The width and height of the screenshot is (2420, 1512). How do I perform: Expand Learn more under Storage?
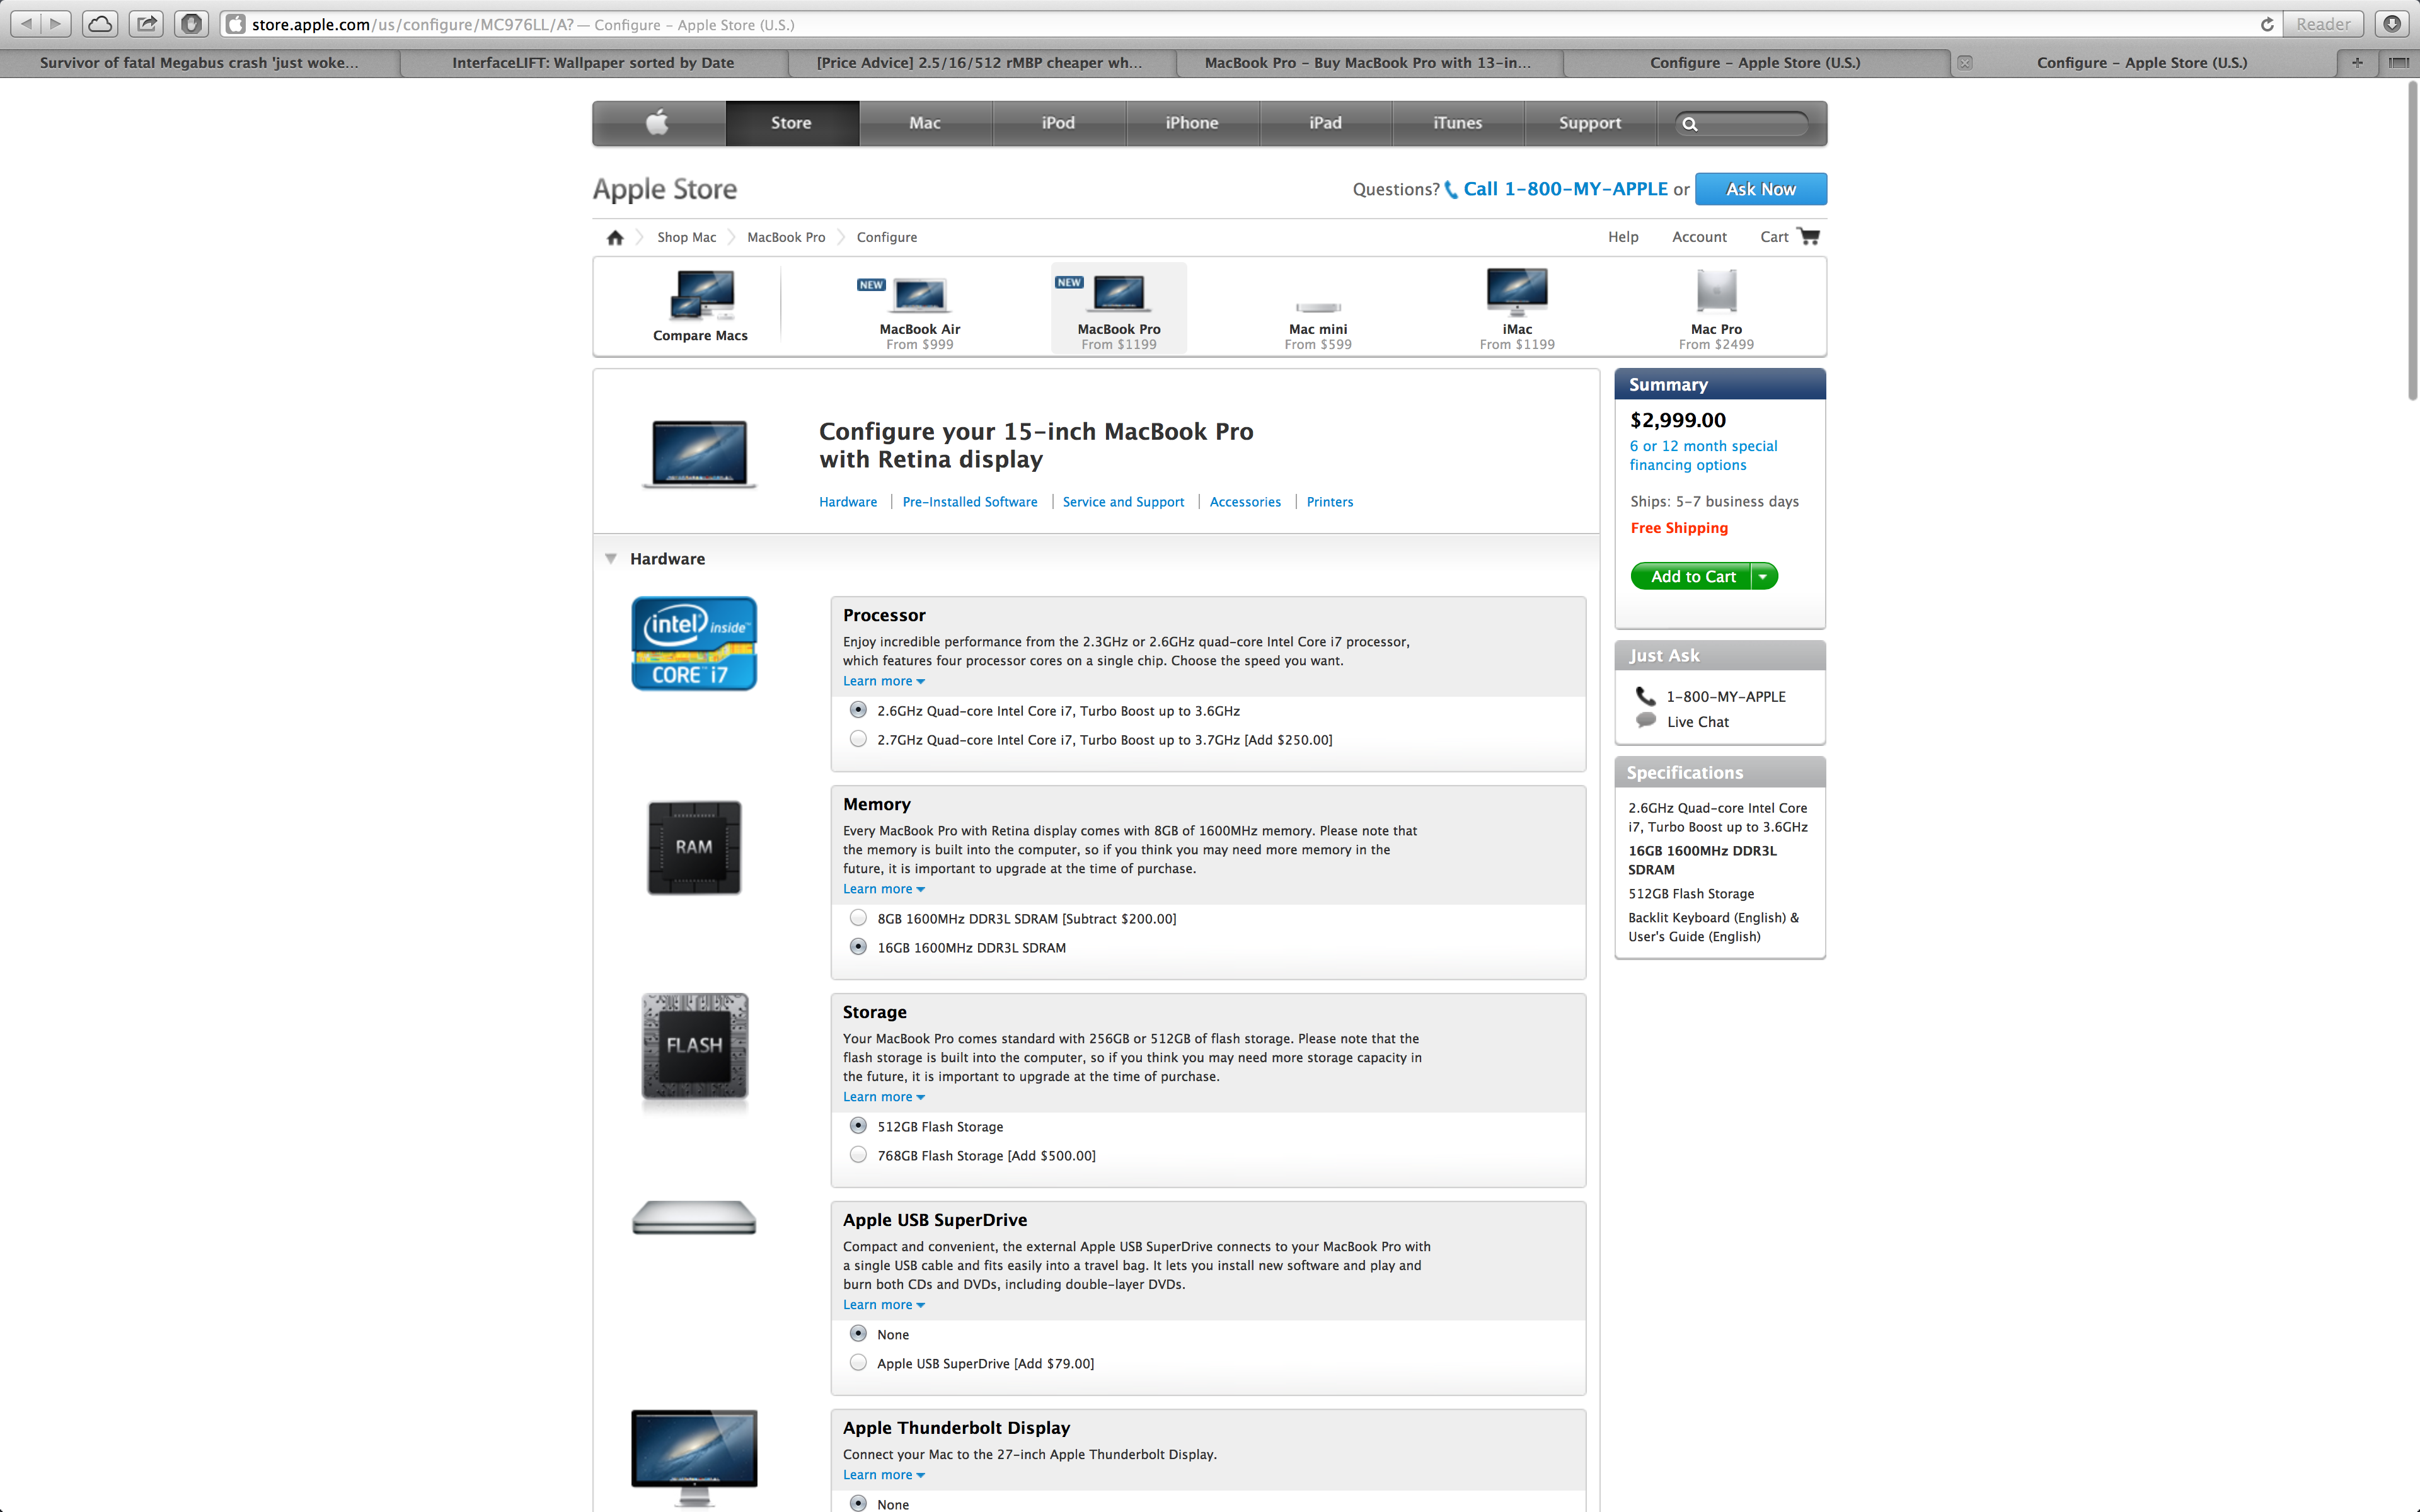(884, 1097)
